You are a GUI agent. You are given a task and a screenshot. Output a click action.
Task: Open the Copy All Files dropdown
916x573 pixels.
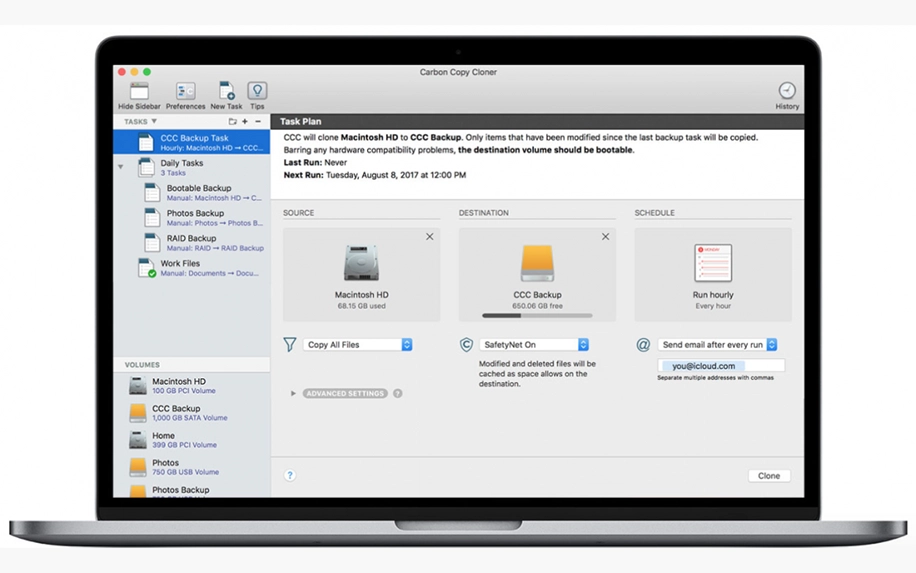pyautogui.click(x=358, y=345)
